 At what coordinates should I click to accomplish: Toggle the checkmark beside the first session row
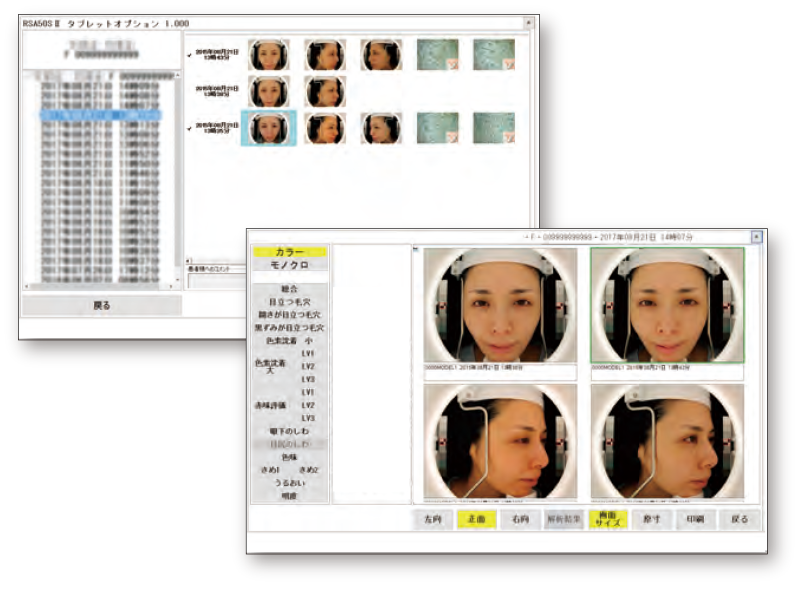click(x=191, y=55)
